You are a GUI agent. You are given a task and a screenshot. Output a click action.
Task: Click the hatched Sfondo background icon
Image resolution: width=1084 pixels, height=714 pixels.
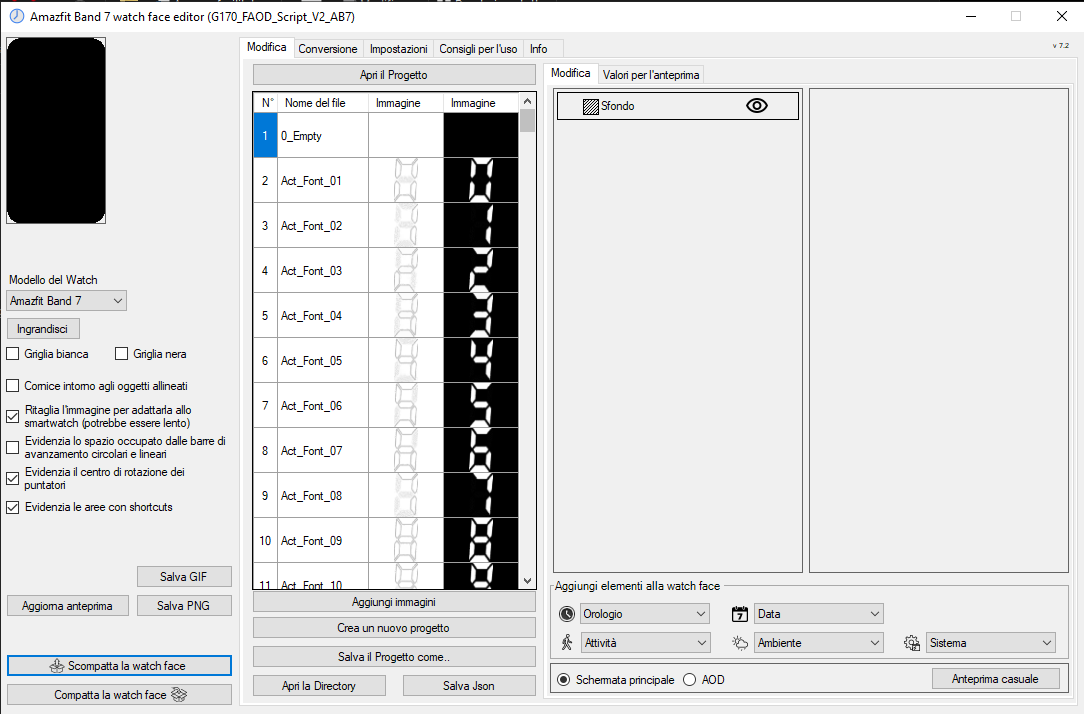(590, 106)
